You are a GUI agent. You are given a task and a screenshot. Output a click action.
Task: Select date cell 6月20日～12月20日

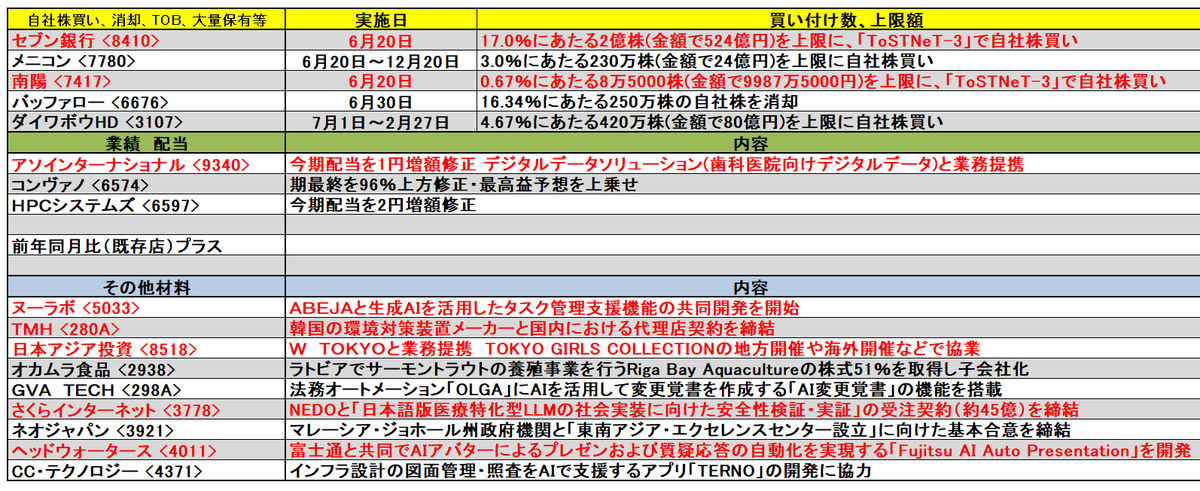(381, 61)
